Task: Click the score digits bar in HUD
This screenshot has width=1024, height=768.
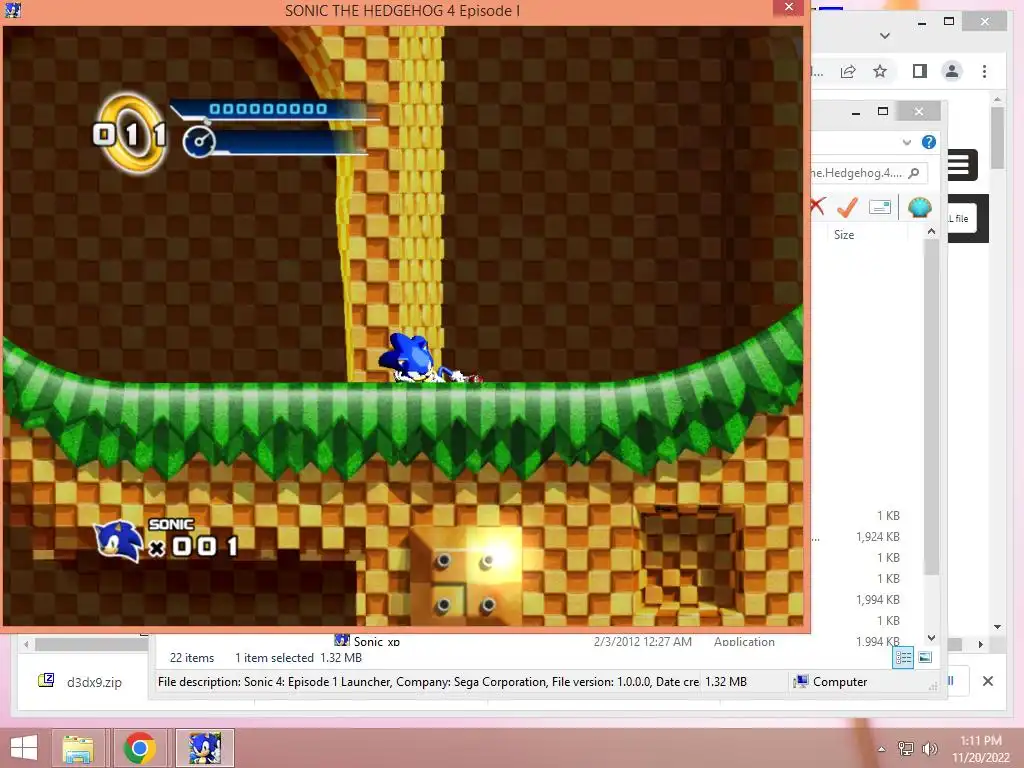Action: pos(268,109)
